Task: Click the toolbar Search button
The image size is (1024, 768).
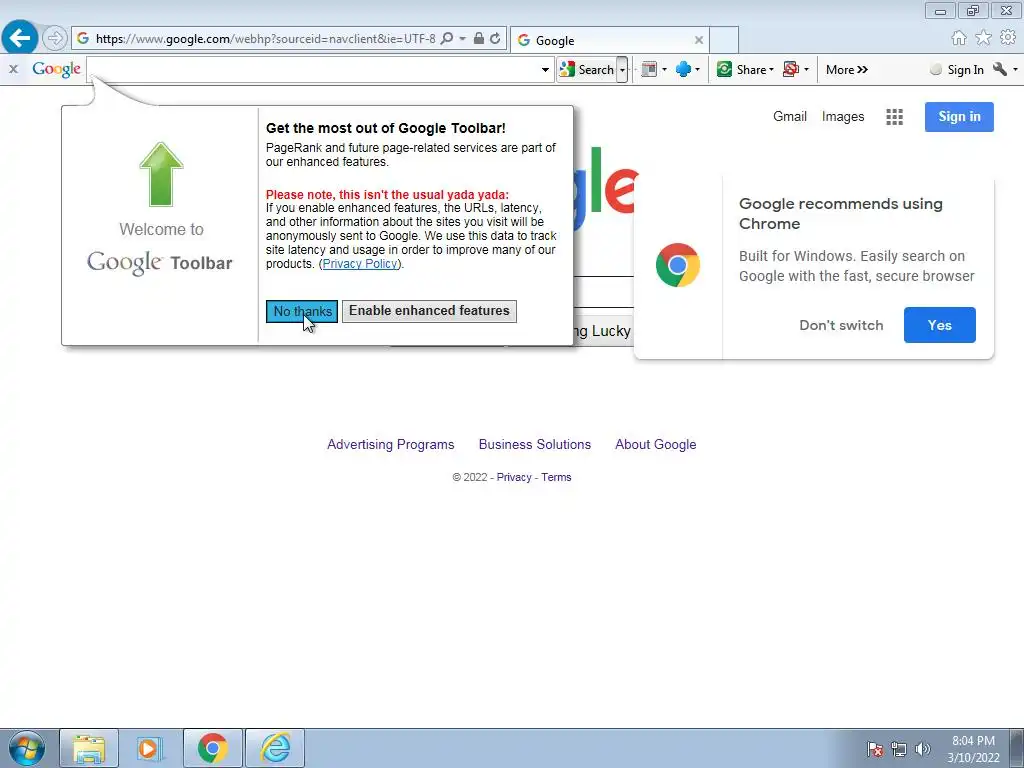Action: [x=586, y=70]
